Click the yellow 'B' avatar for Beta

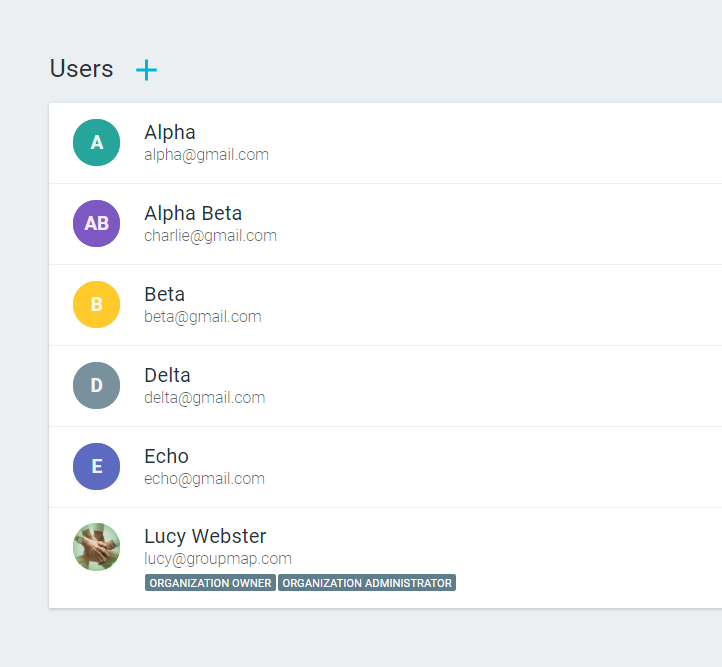(97, 305)
